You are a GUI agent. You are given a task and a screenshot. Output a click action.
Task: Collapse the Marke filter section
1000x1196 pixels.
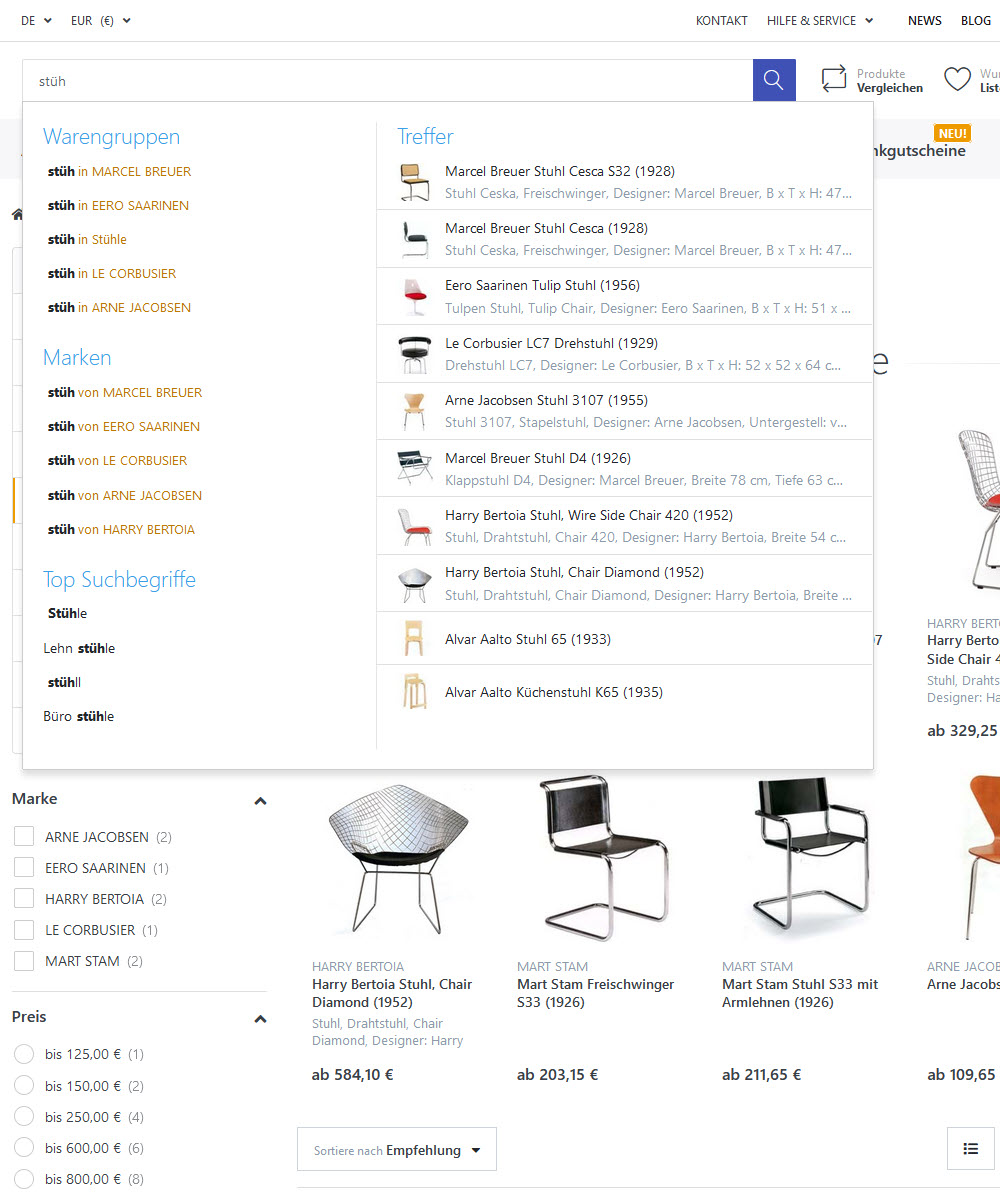(260, 801)
